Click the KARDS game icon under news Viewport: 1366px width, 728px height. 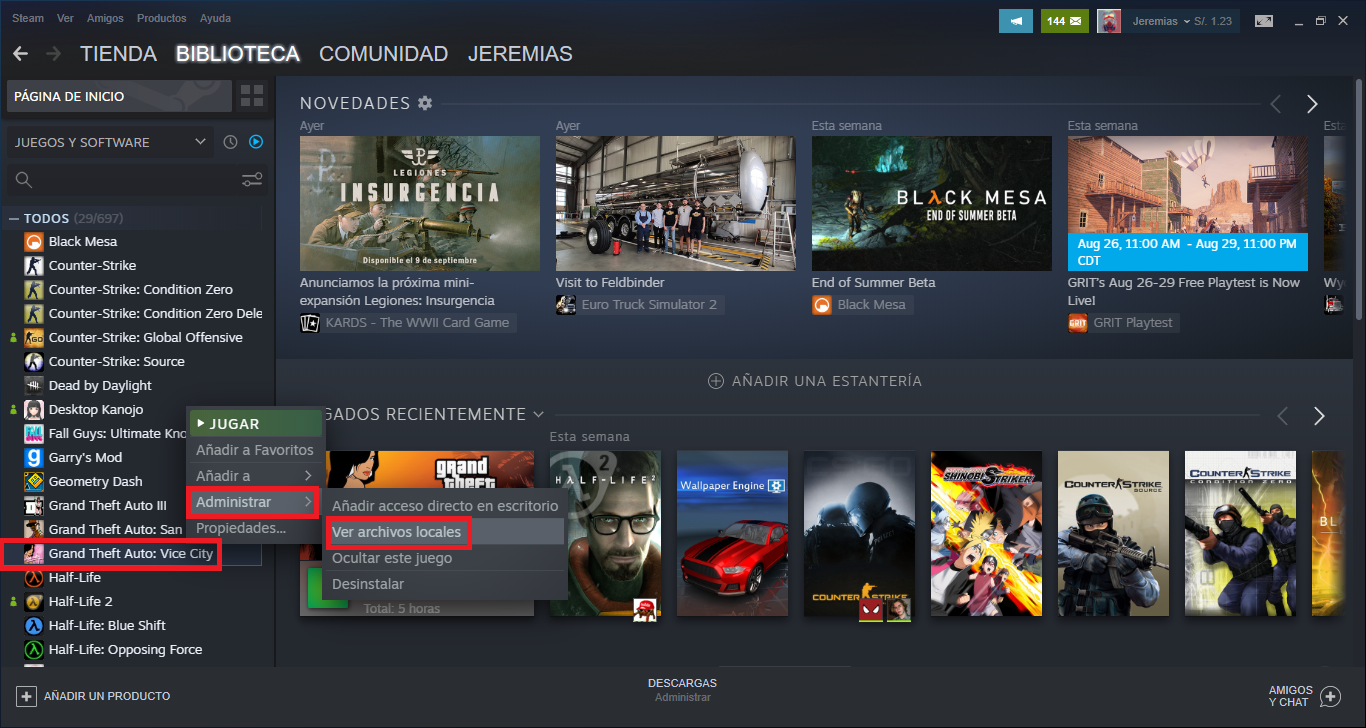pyautogui.click(x=309, y=323)
